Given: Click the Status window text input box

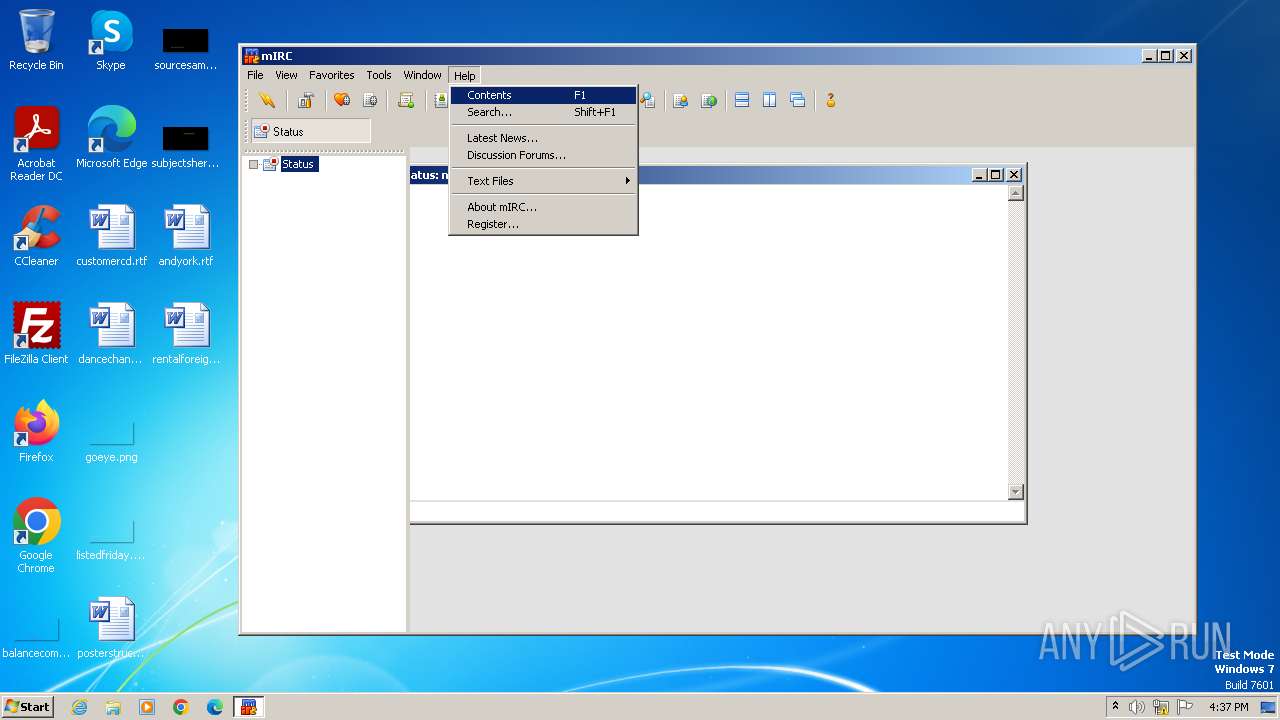Looking at the screenshot, I should pyautogui.click(x=717, y=511).
